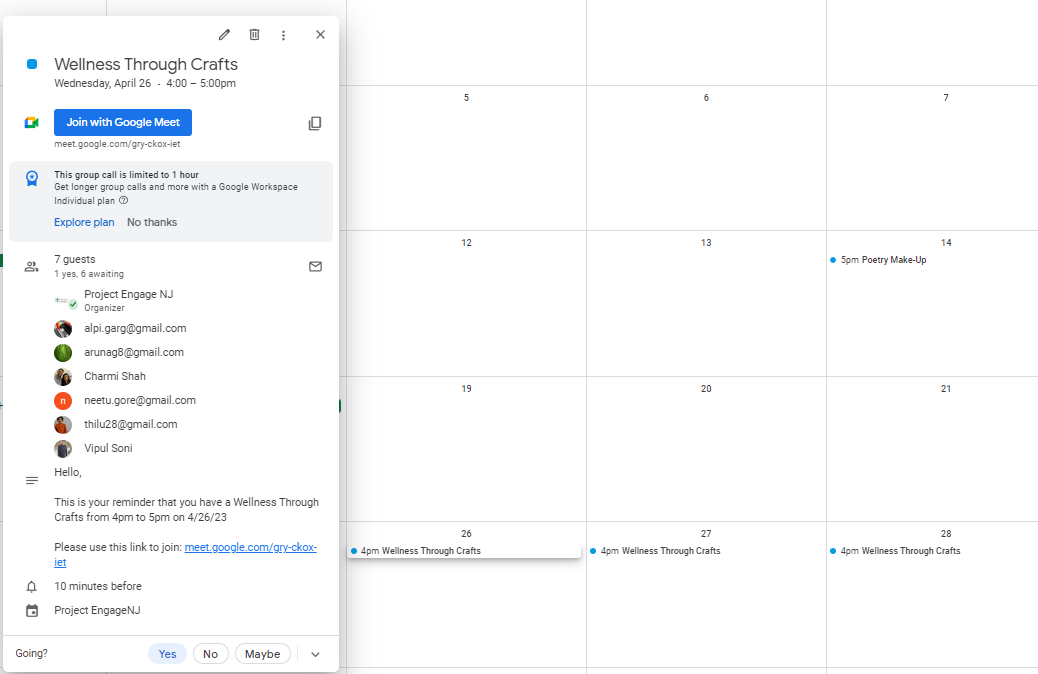Open the three-dot options menu
Image resolution: width=1038 pixels, height=674 pixels.
pyautogui.click(x=283, y=35)
